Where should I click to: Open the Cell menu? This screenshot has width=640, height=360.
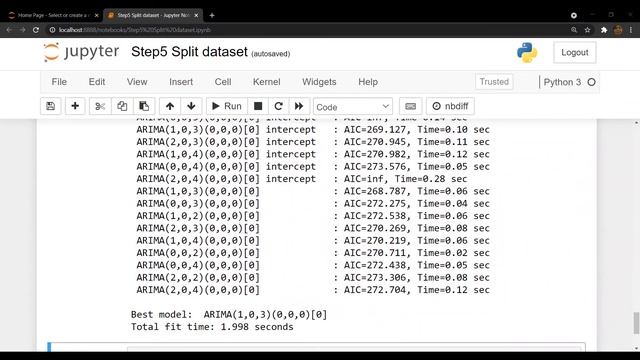223,82
